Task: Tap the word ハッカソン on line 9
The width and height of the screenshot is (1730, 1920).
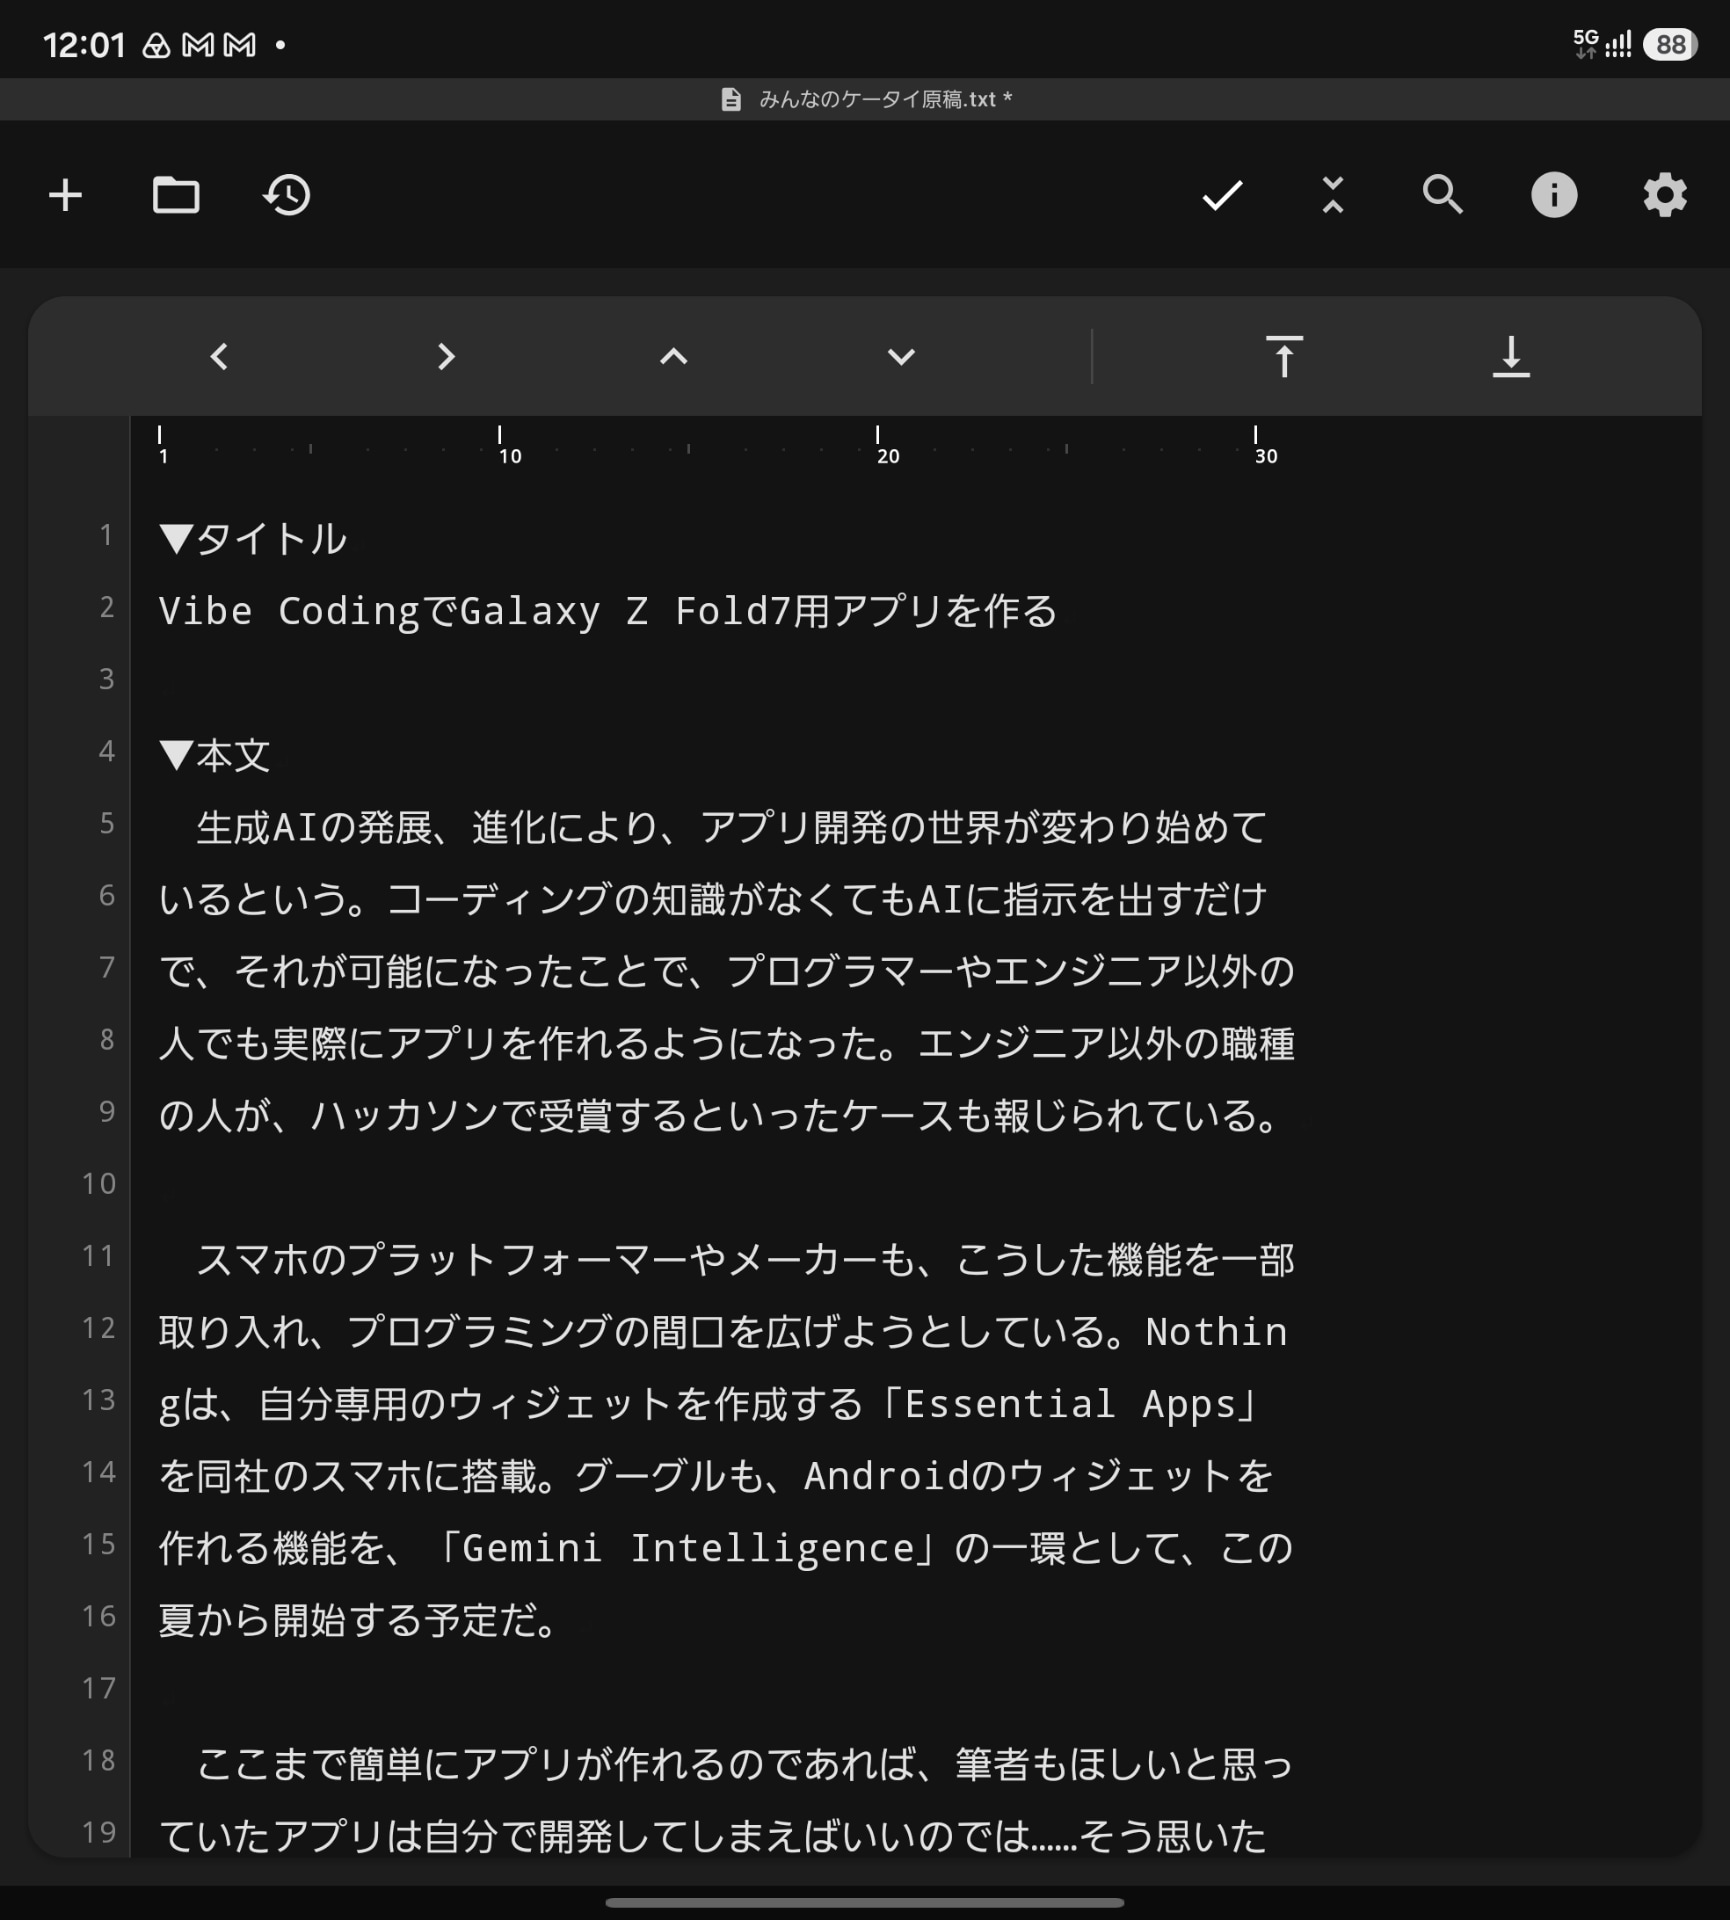Action: tap(404, 1115)
